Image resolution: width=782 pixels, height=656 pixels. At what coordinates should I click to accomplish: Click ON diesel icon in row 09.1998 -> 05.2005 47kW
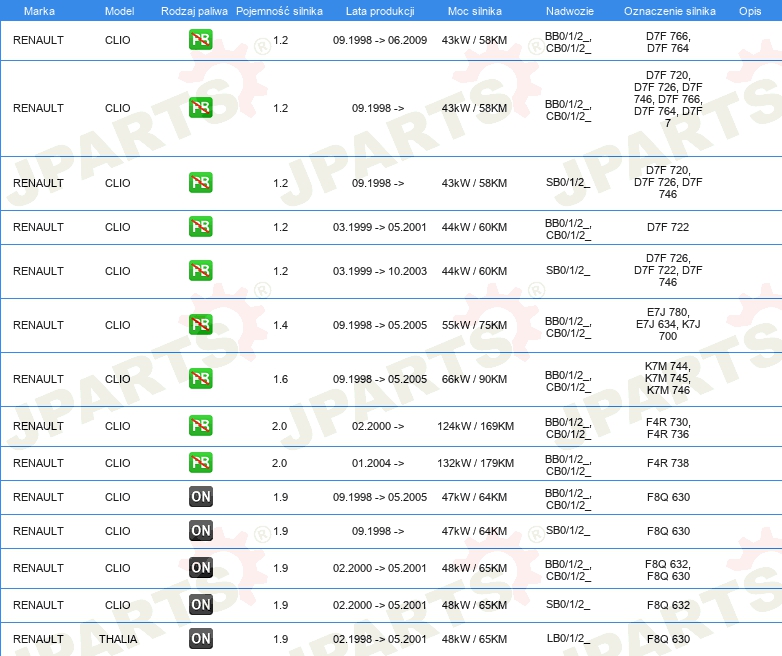[200, 496]
